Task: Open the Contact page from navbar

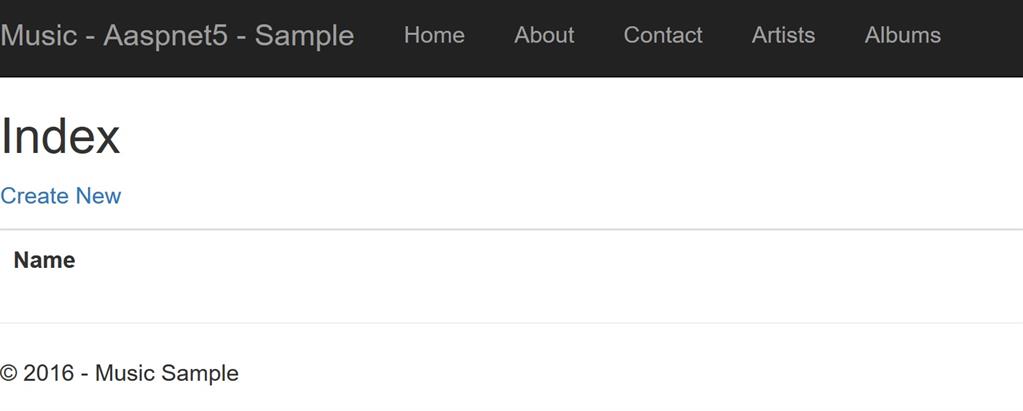Action: click(x=663, y=36)
